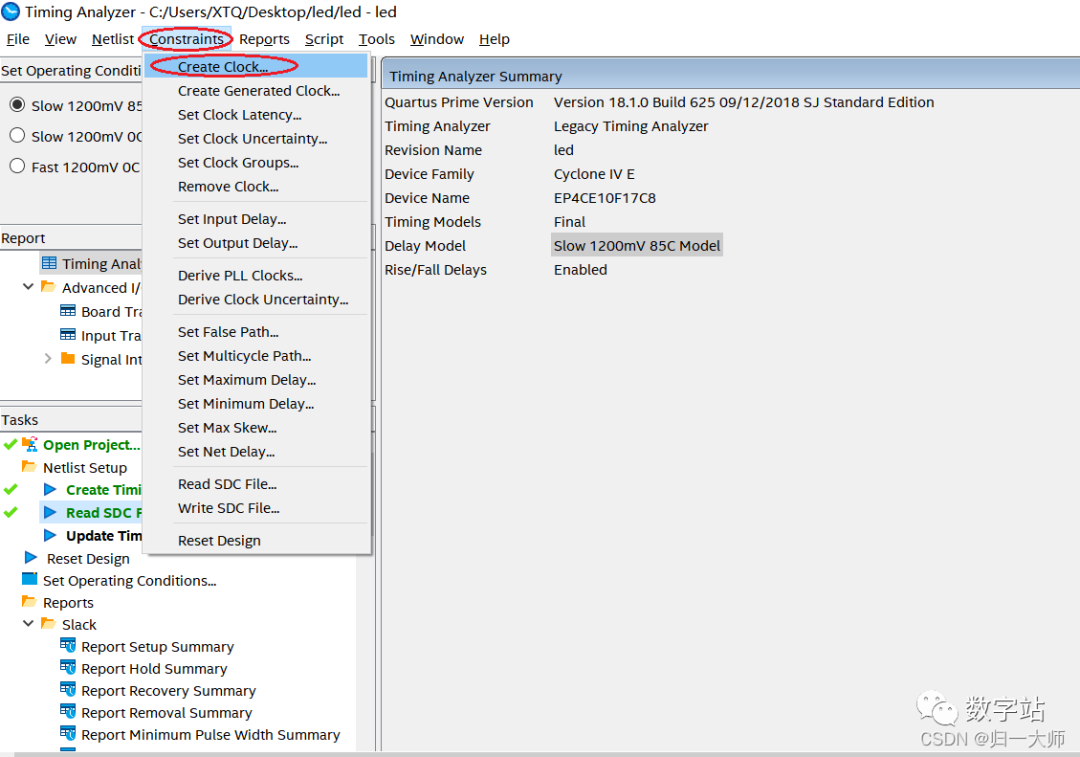
Task: Open the View menu
Action: [61, 39]
